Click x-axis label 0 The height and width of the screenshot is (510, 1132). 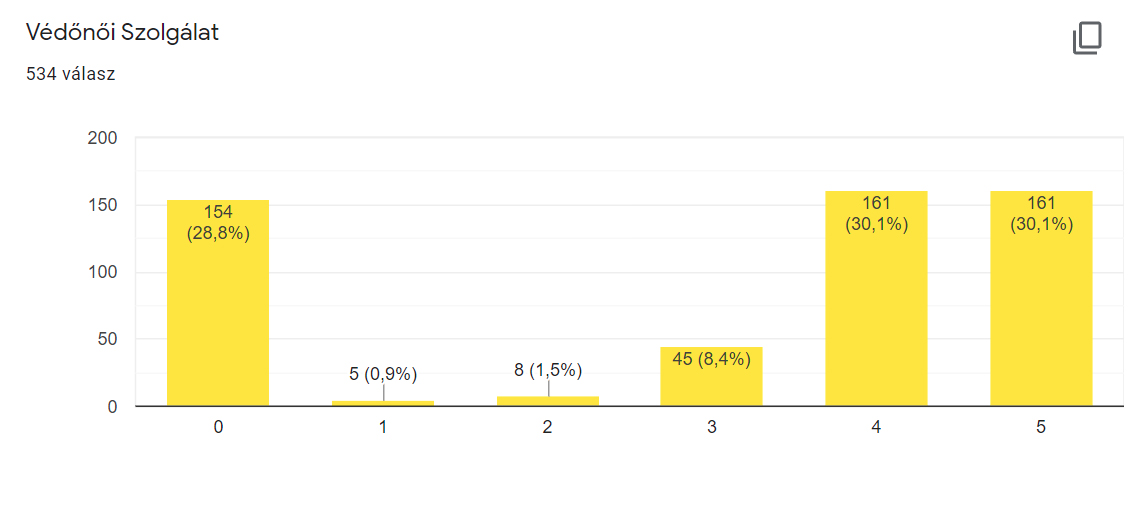tap(218, 428)
